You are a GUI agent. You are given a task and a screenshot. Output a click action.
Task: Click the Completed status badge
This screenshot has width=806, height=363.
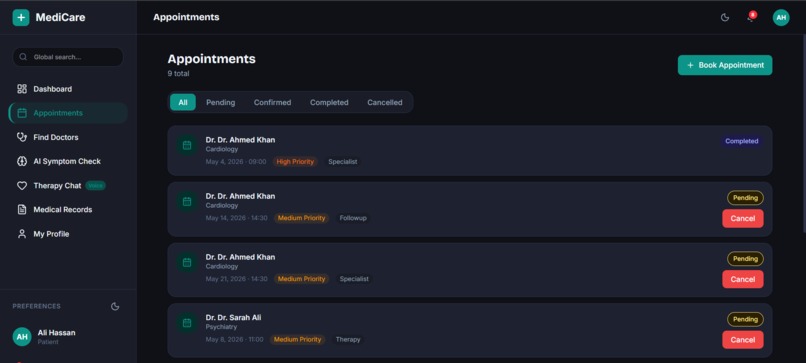[742, 141]
